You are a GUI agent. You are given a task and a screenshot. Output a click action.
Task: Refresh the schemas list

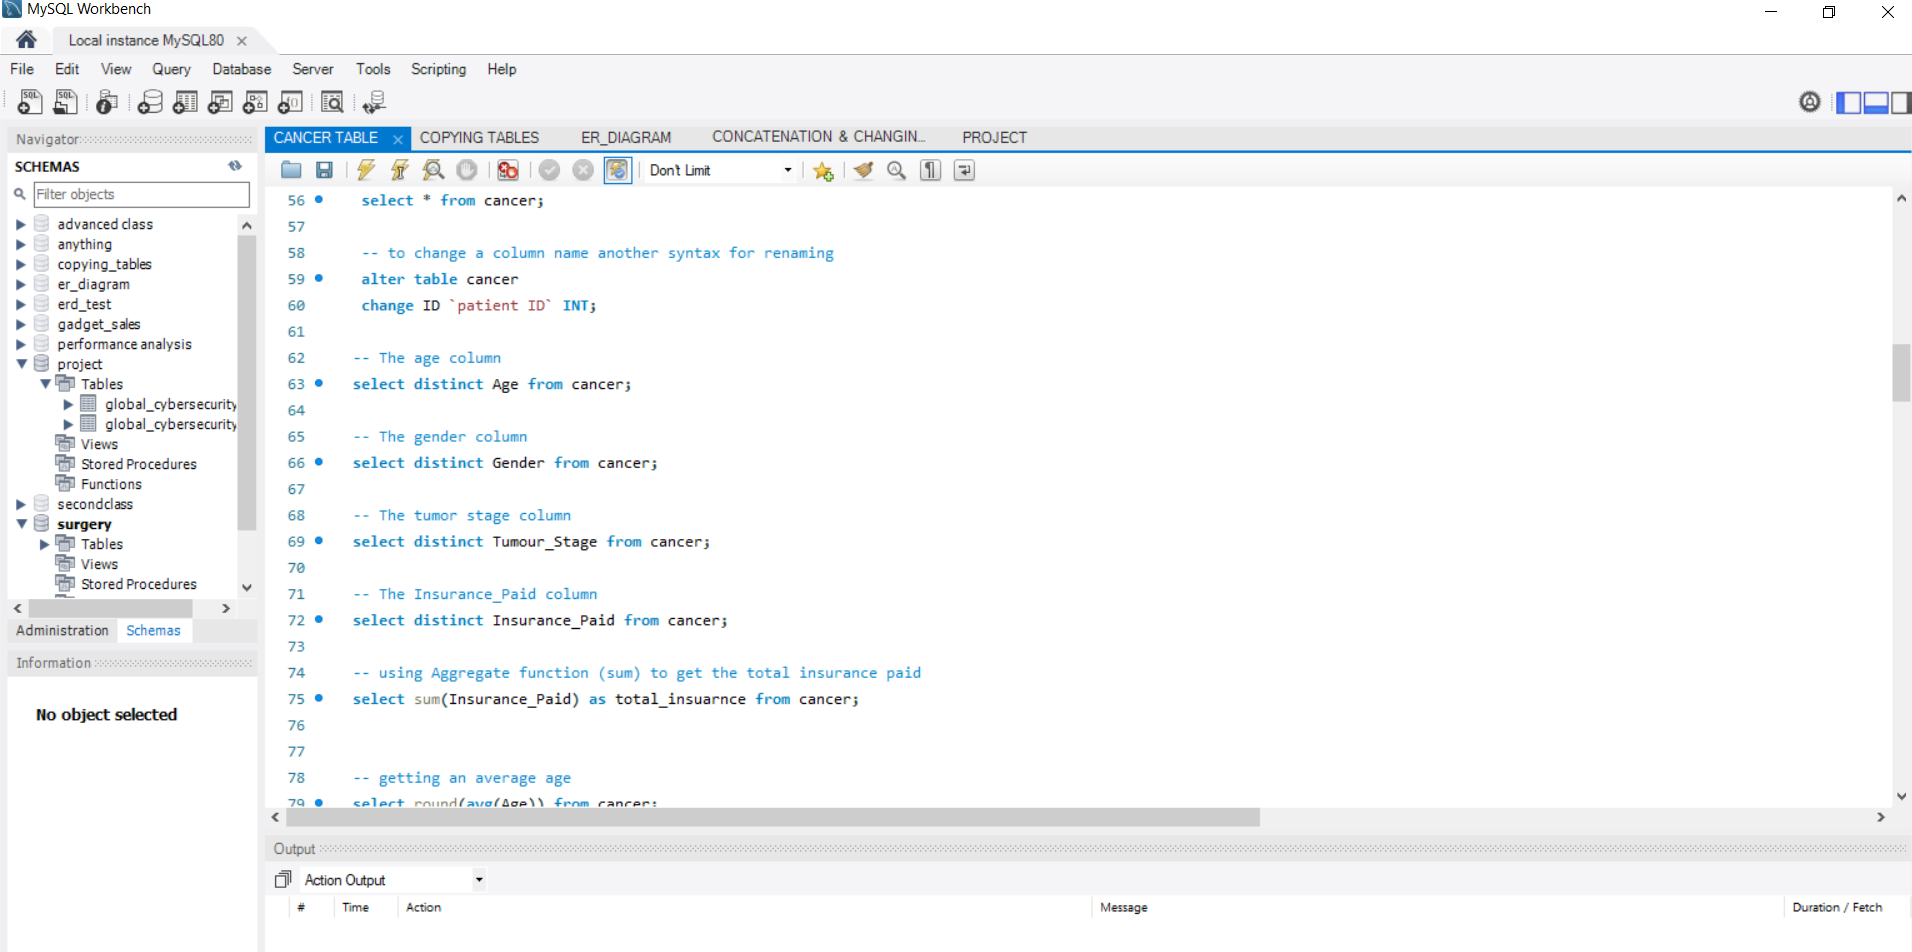tap(235, 166)
